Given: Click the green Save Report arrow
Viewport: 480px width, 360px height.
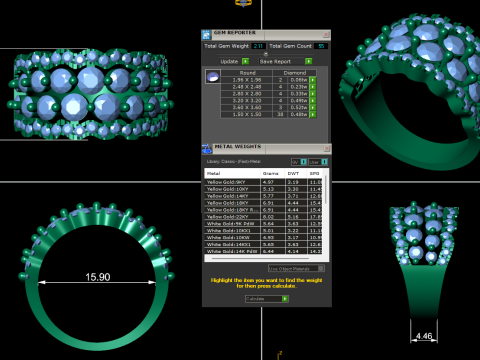Looking at the screenshot, I should pyautogui.click(x=309, y=61).
